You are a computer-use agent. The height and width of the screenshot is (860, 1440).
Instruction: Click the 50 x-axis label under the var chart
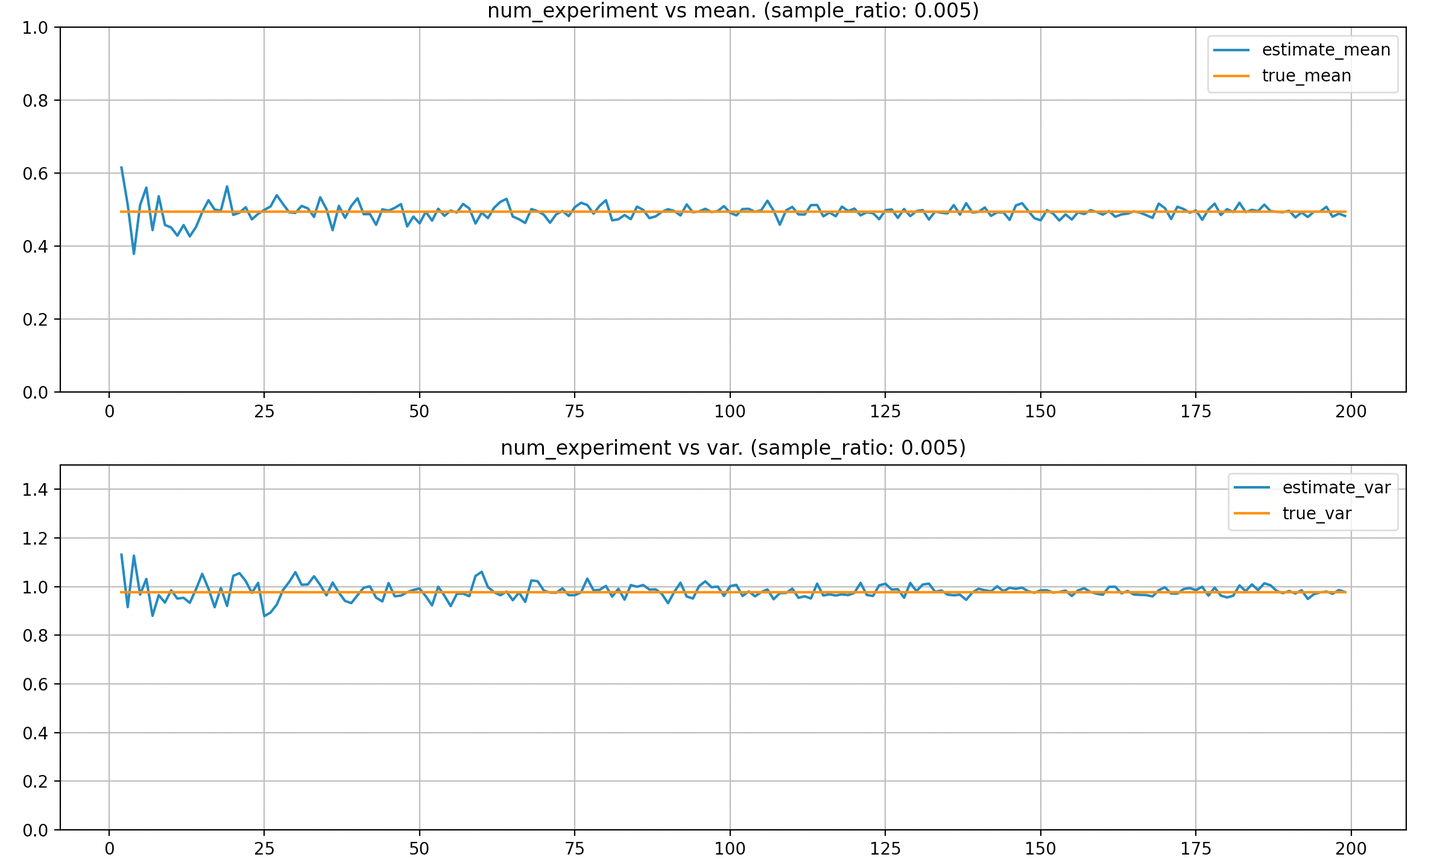pos(419,849)
